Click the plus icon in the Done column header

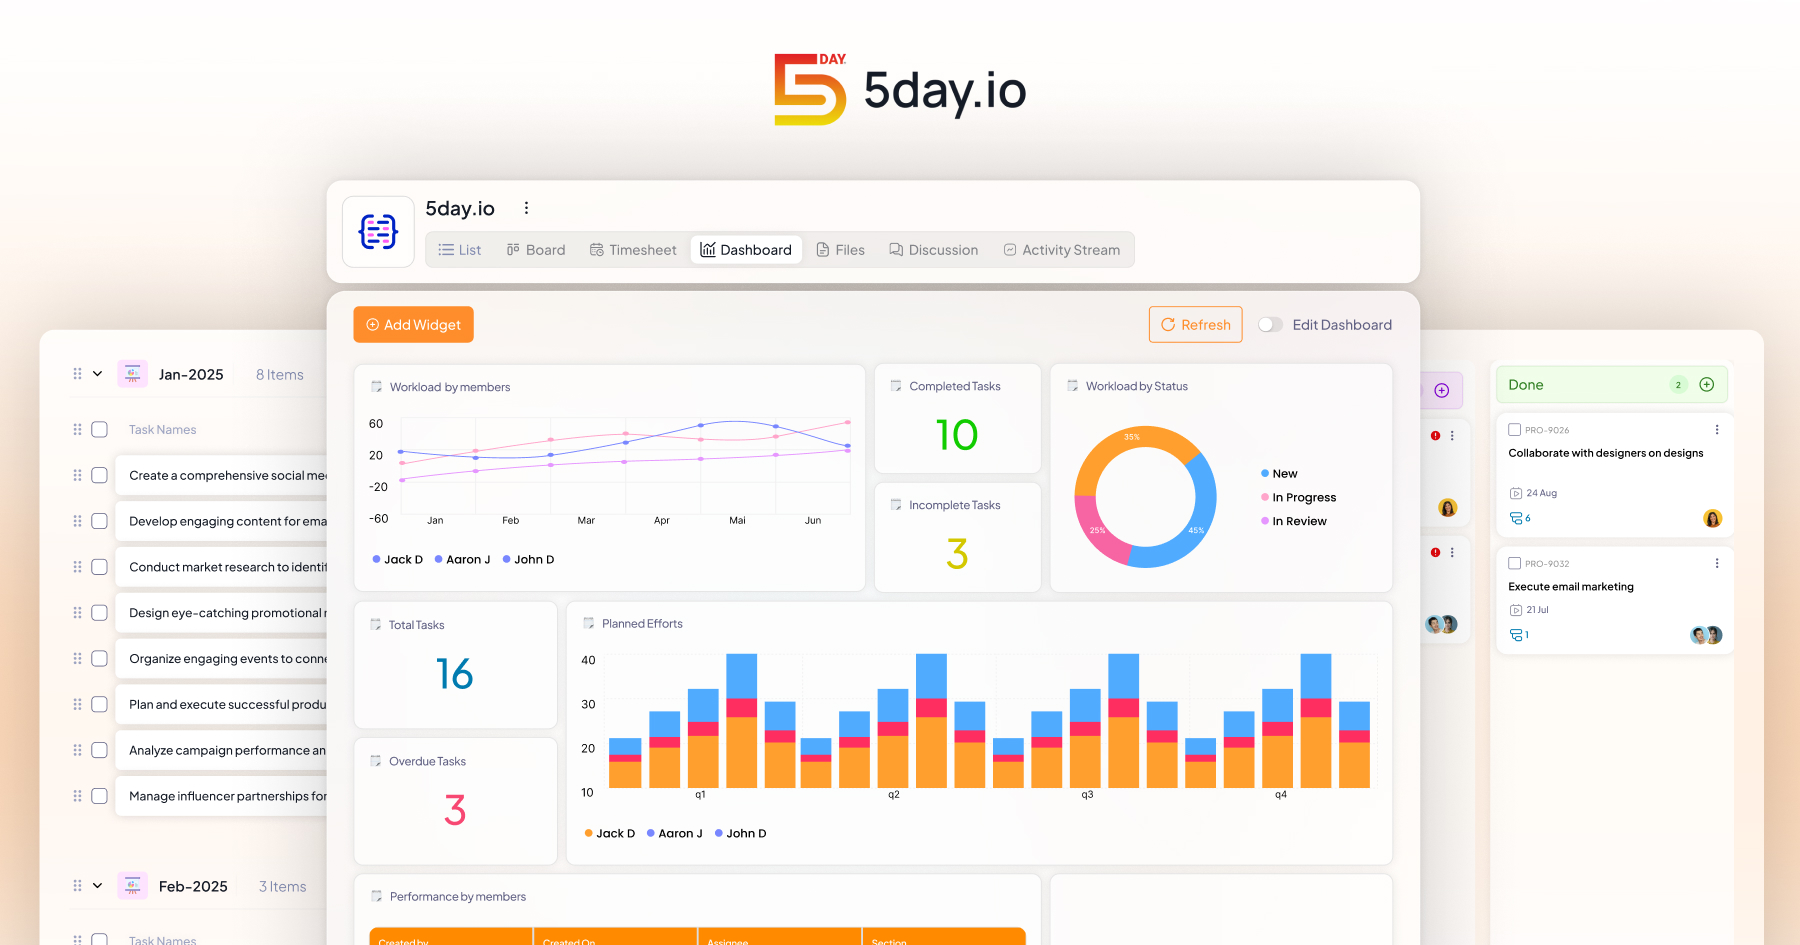[1707, 384]
